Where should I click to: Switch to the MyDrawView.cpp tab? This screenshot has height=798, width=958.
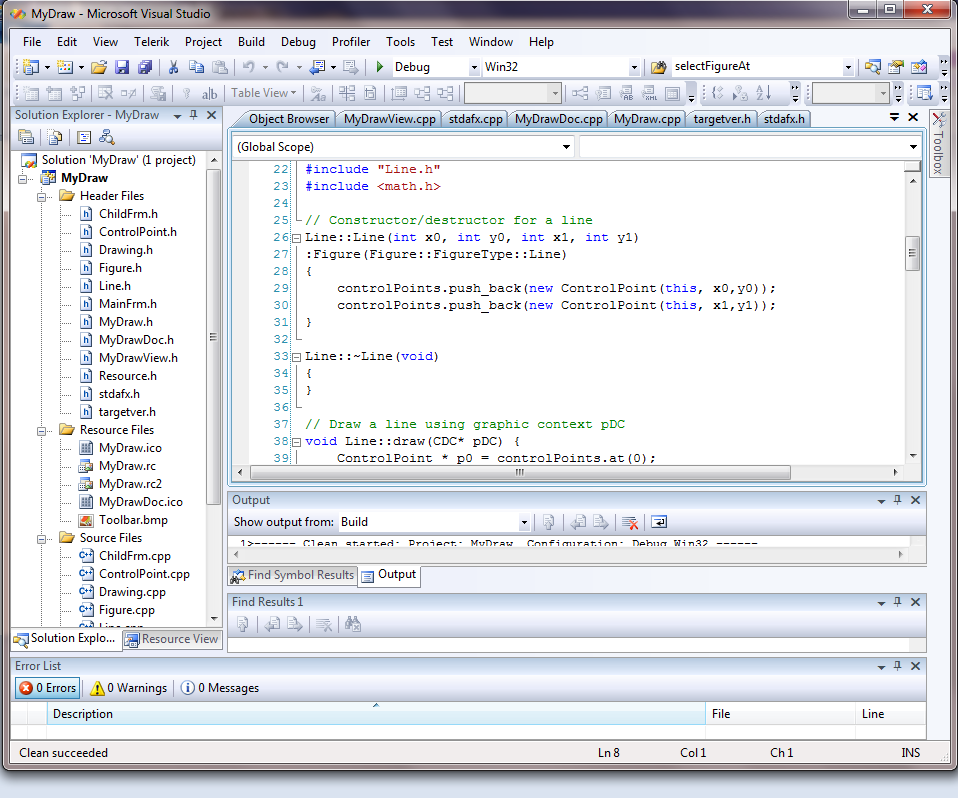[x=389, y=119]
